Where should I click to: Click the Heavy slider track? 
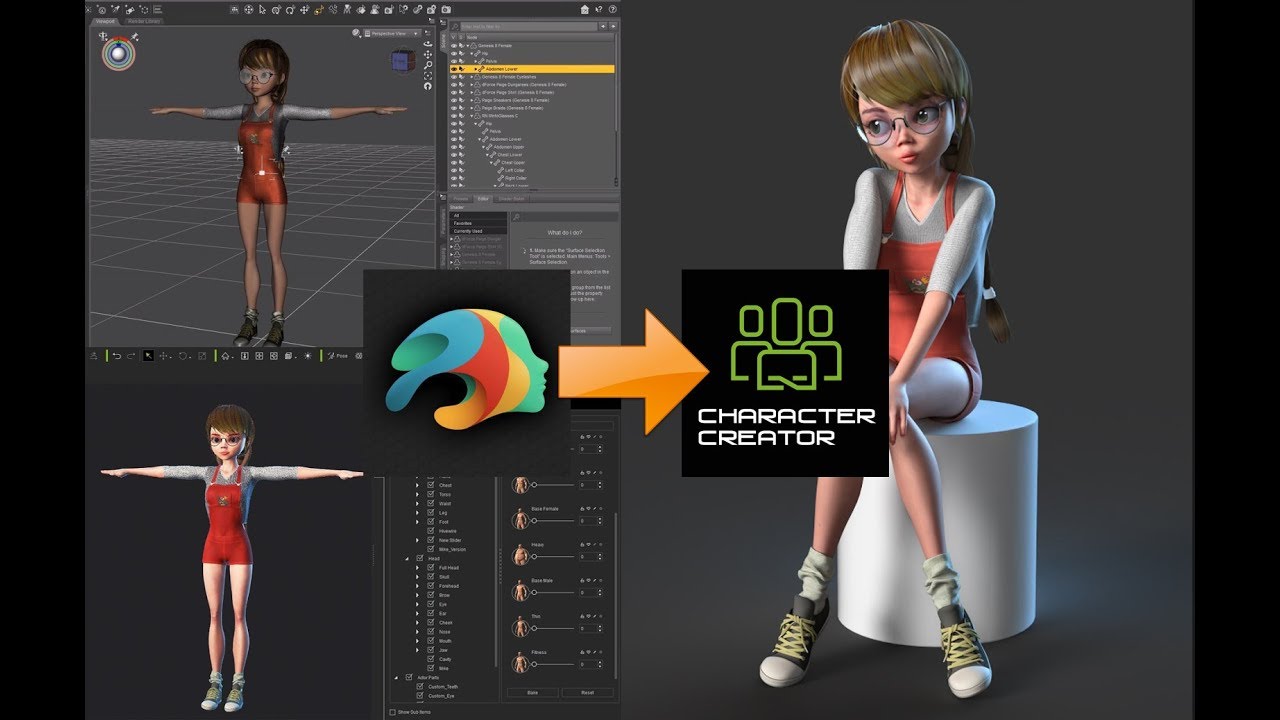pos(554,556)
